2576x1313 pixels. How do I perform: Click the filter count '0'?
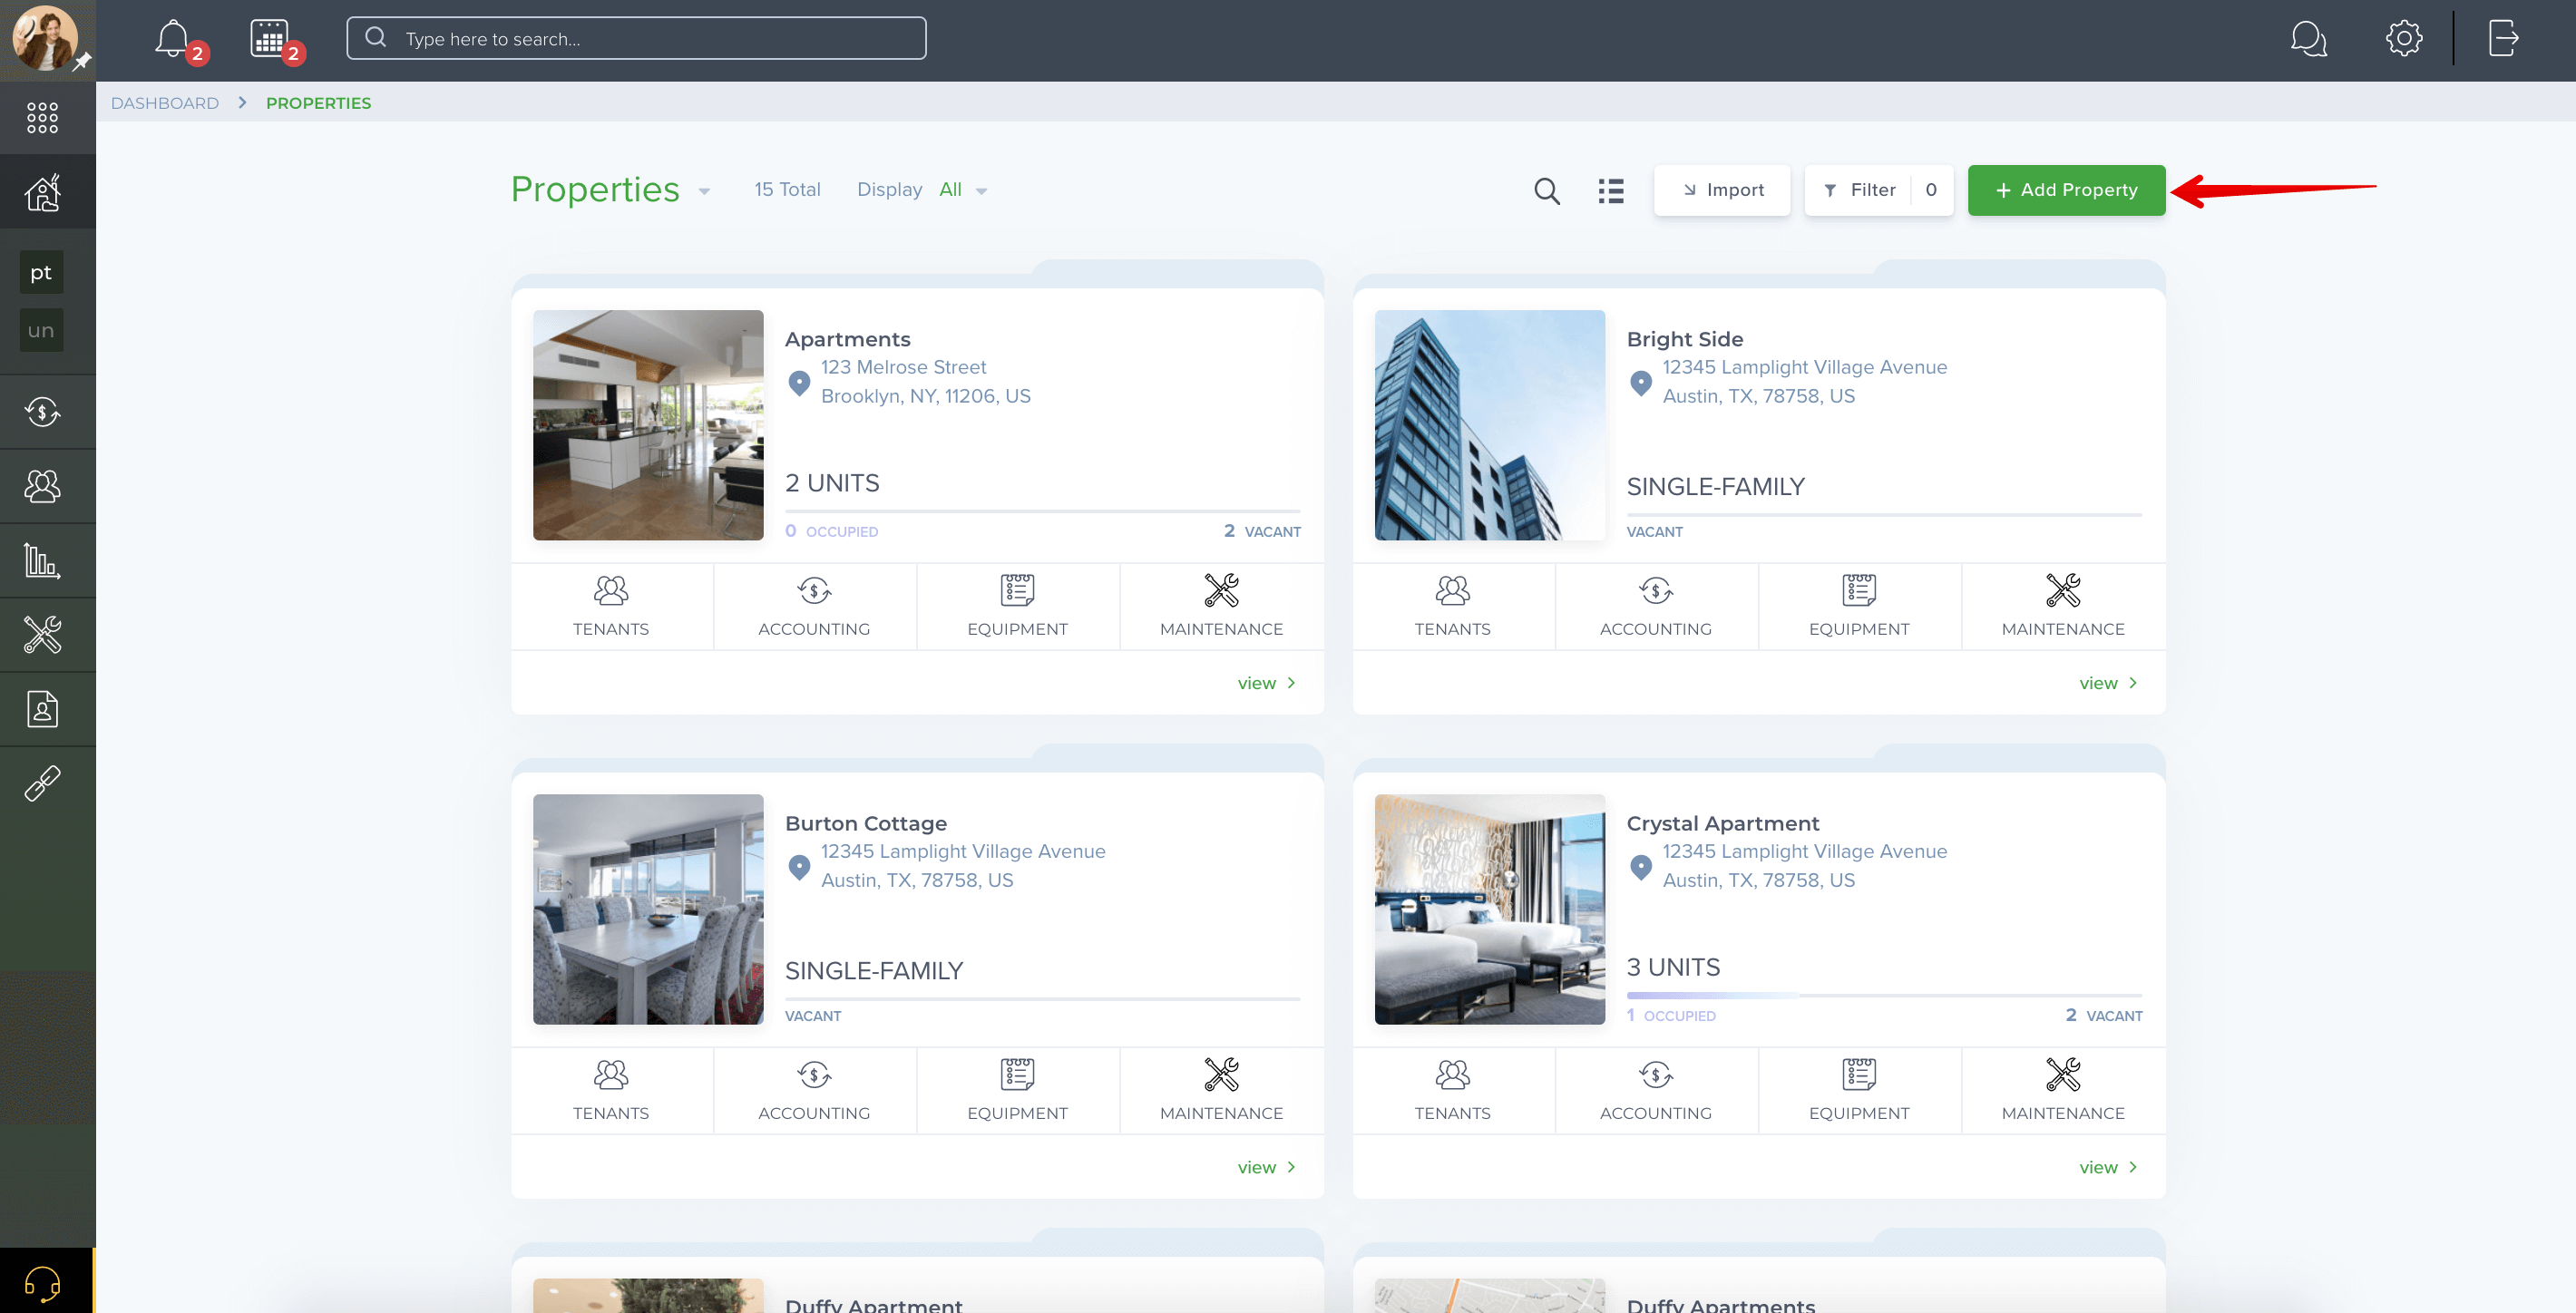pos(1931,190)
